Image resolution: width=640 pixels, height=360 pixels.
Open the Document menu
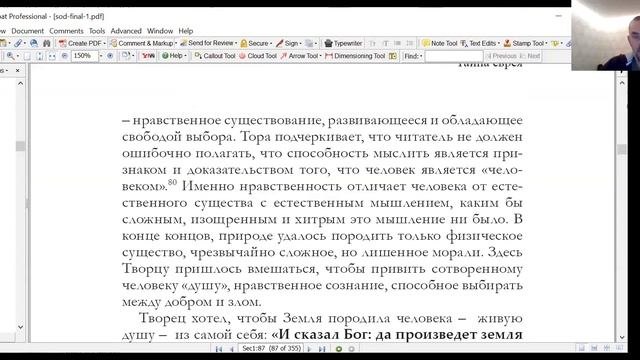27,31
